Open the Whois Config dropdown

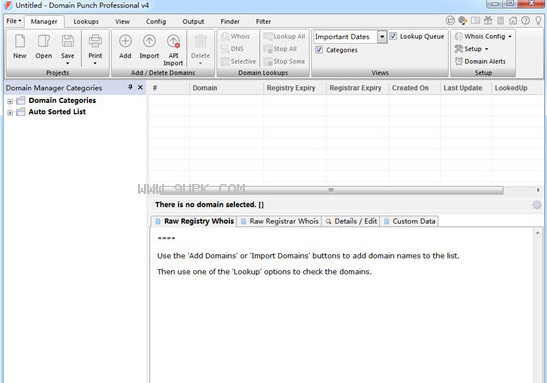coord(484,36)
